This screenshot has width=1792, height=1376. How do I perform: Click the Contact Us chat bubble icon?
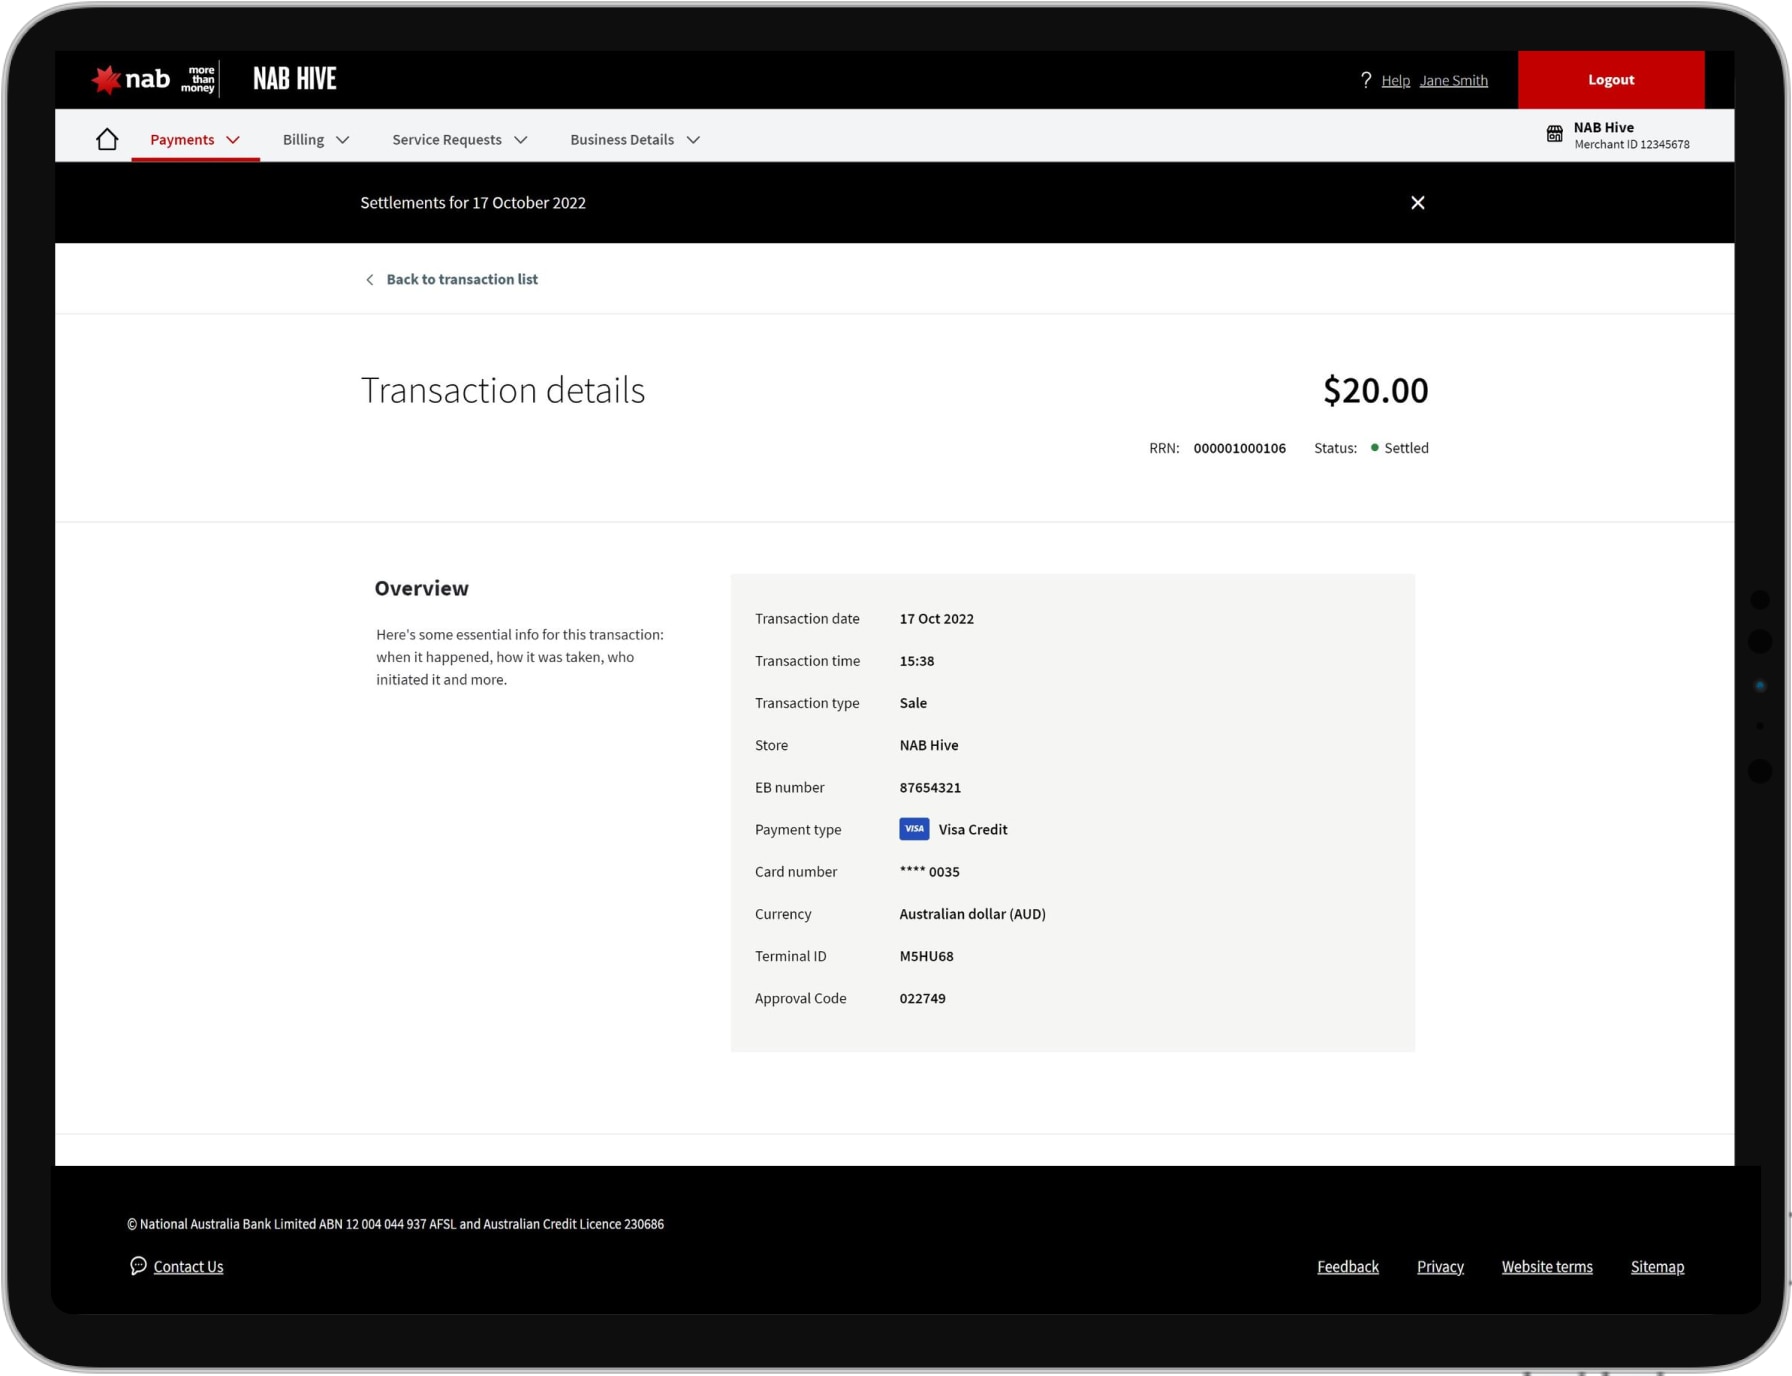138,1266
